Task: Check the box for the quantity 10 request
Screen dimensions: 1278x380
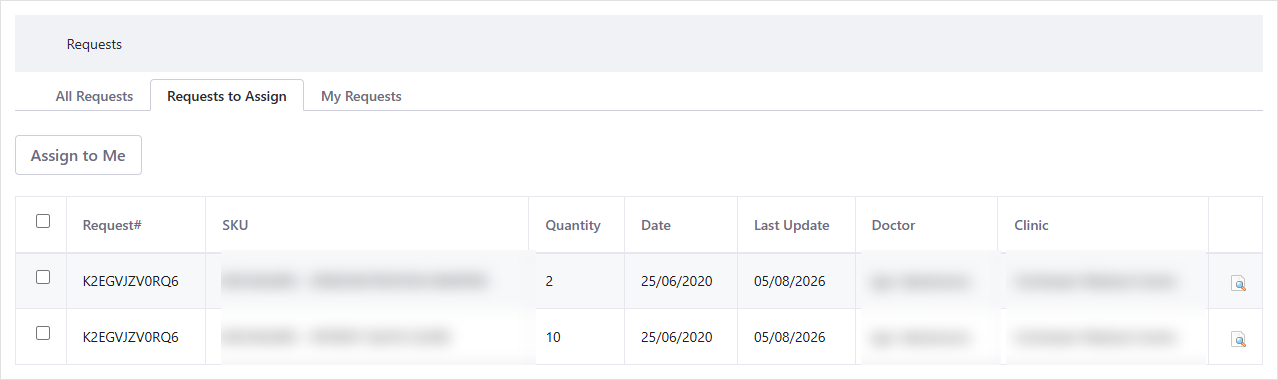Action: [x=43, y=333]
